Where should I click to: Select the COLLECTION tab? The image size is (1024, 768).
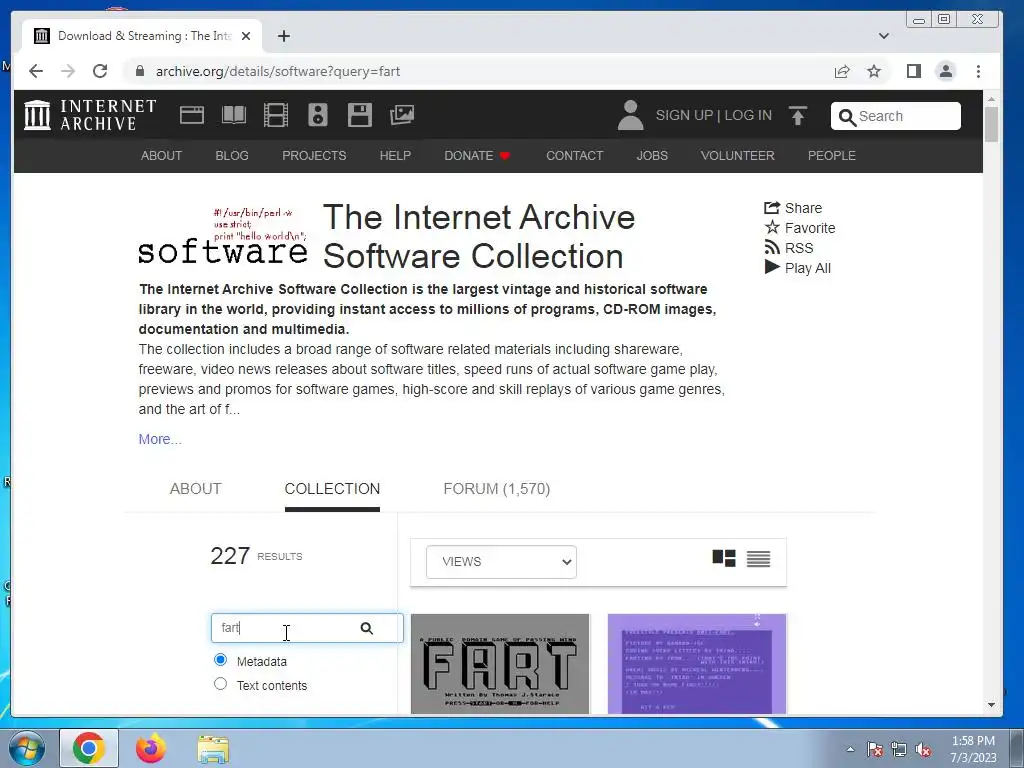tap(332, 488)
